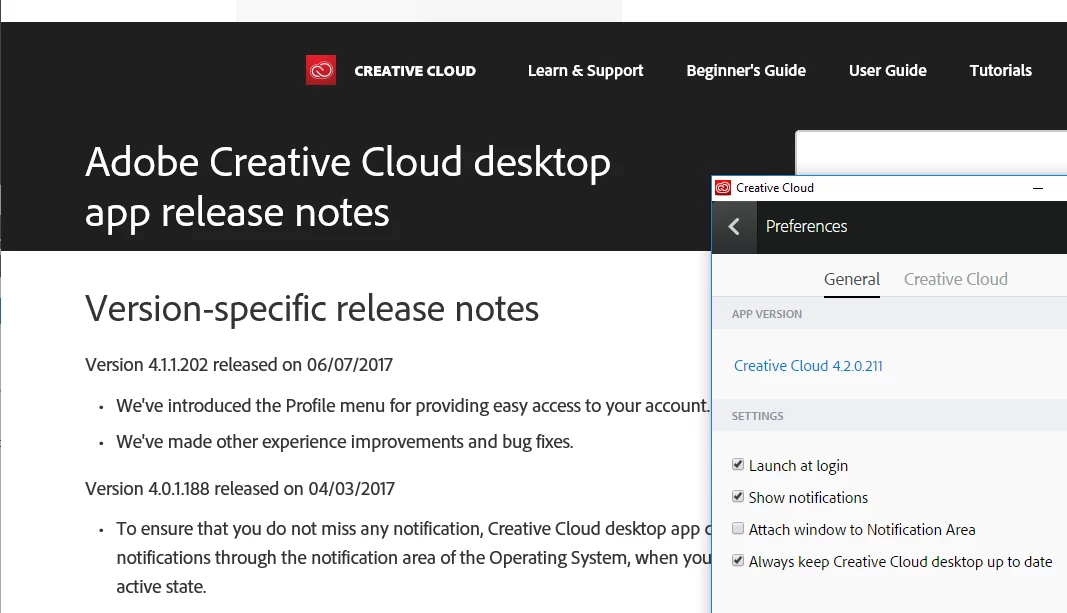
Task: Enable Attach window to Notification Area
Action: click(x=738, y=529)
